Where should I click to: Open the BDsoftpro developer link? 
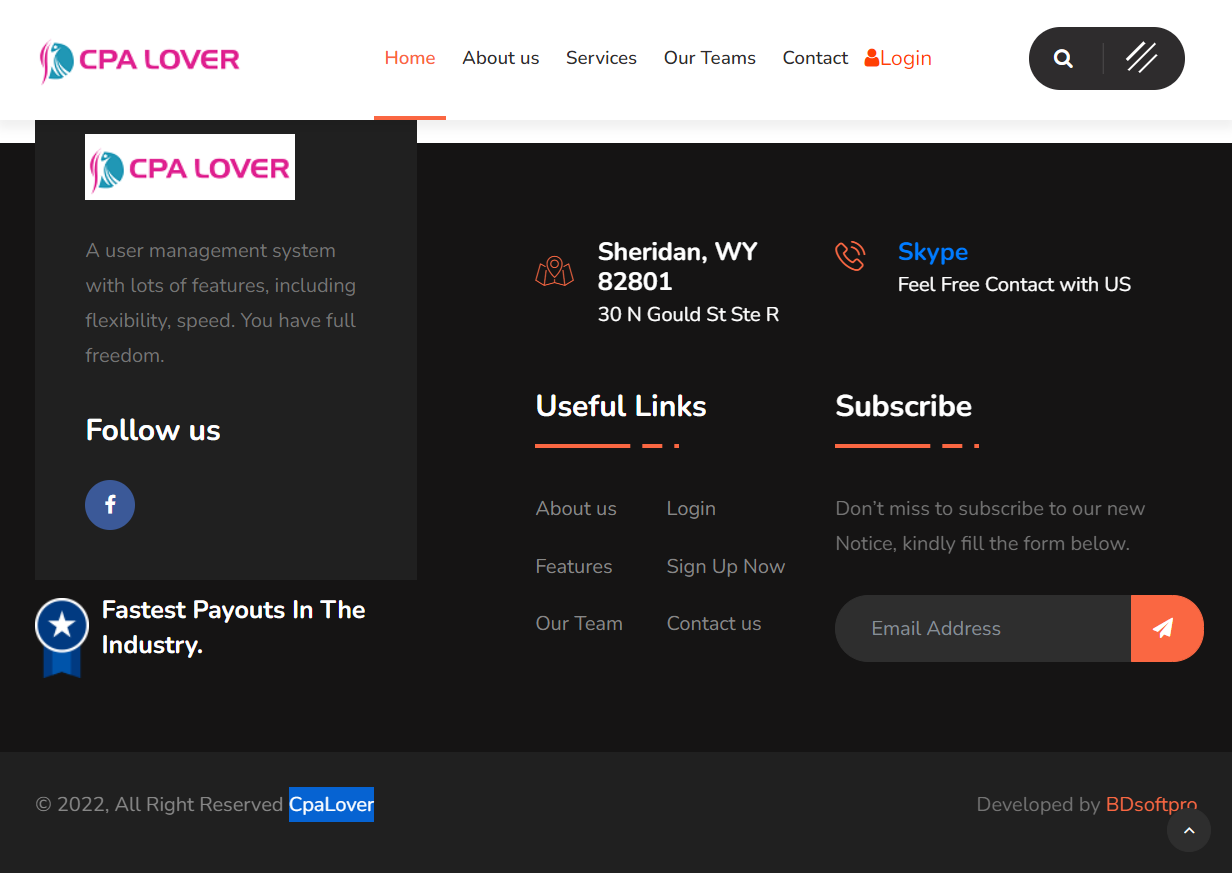pos(1151,804)
